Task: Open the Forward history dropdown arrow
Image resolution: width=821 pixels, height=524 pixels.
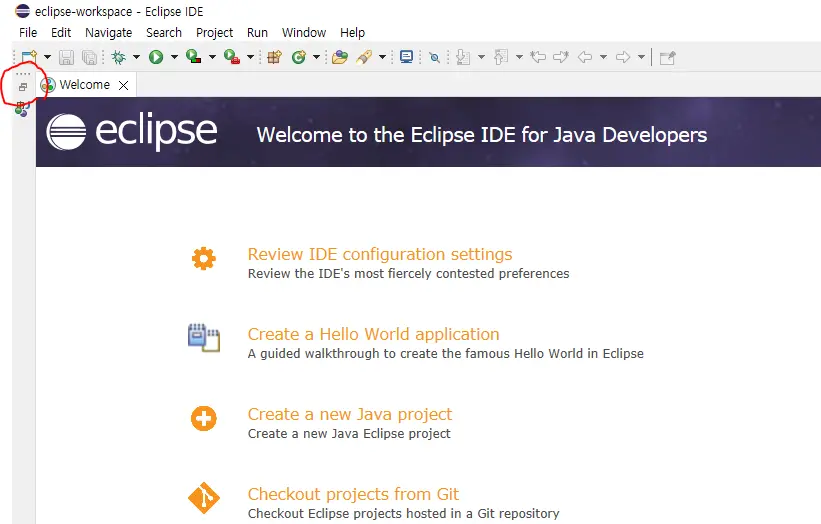Action: (641, 57)
